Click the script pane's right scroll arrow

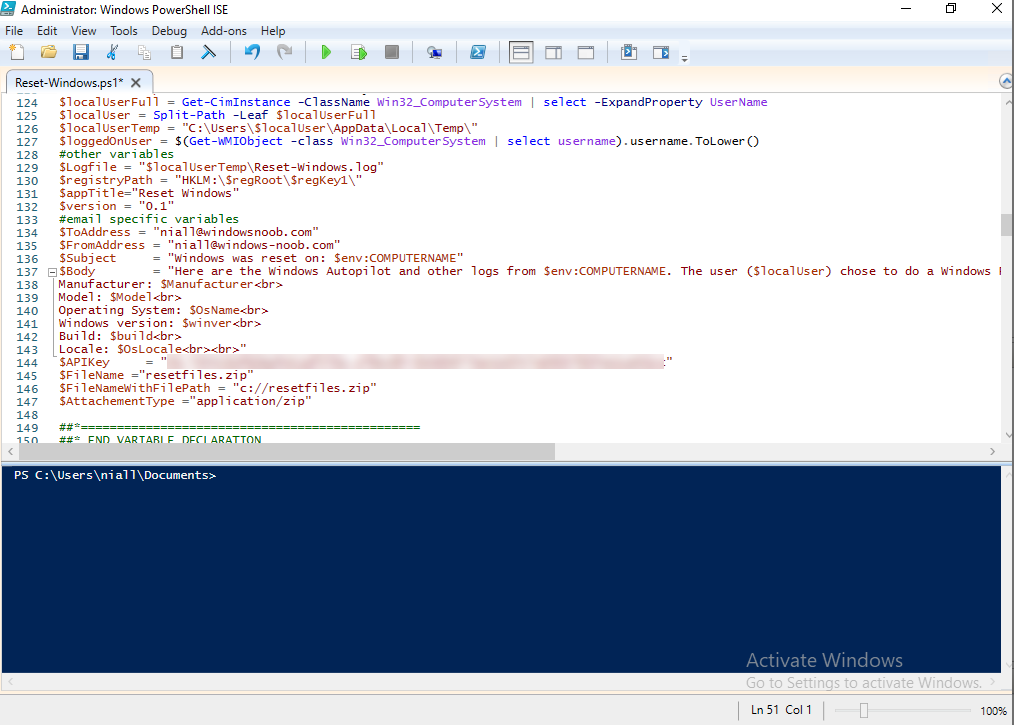[x=993, y=451]
